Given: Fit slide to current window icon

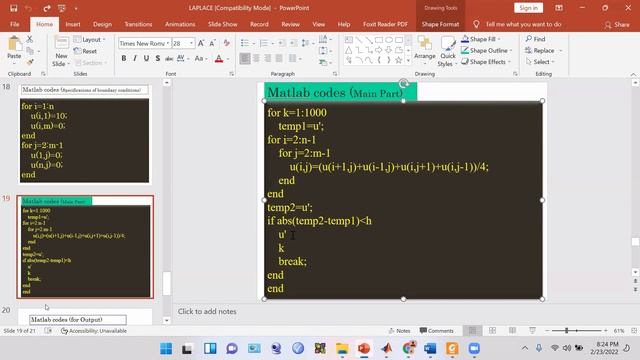Looking at the screenshot, I should pyautogui.click(x=634, y=330).
